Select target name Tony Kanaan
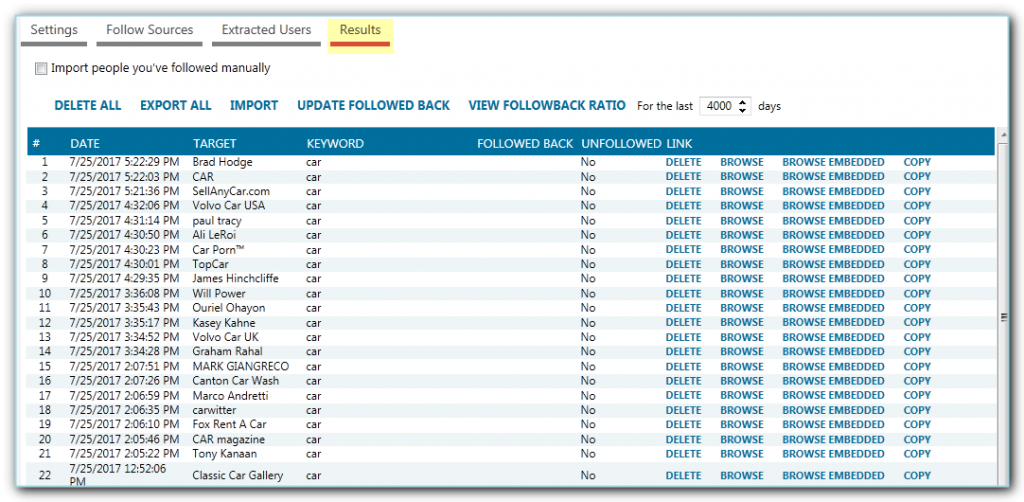 (224, 454)
